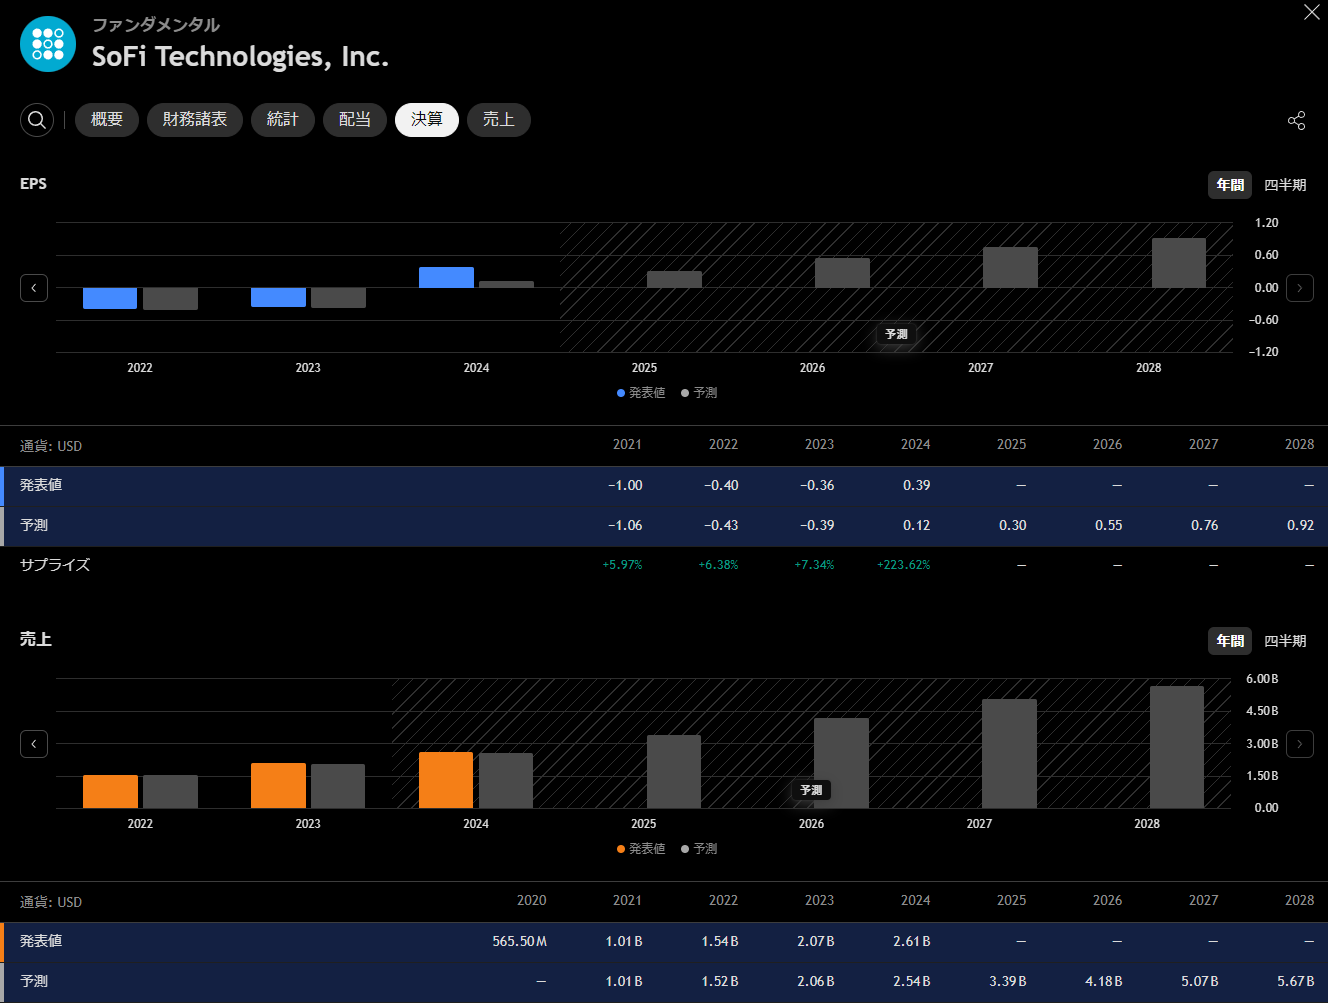Click the 予測 legend under 売上 chart
The image size is (1328, 1003).
coord(699,849)
